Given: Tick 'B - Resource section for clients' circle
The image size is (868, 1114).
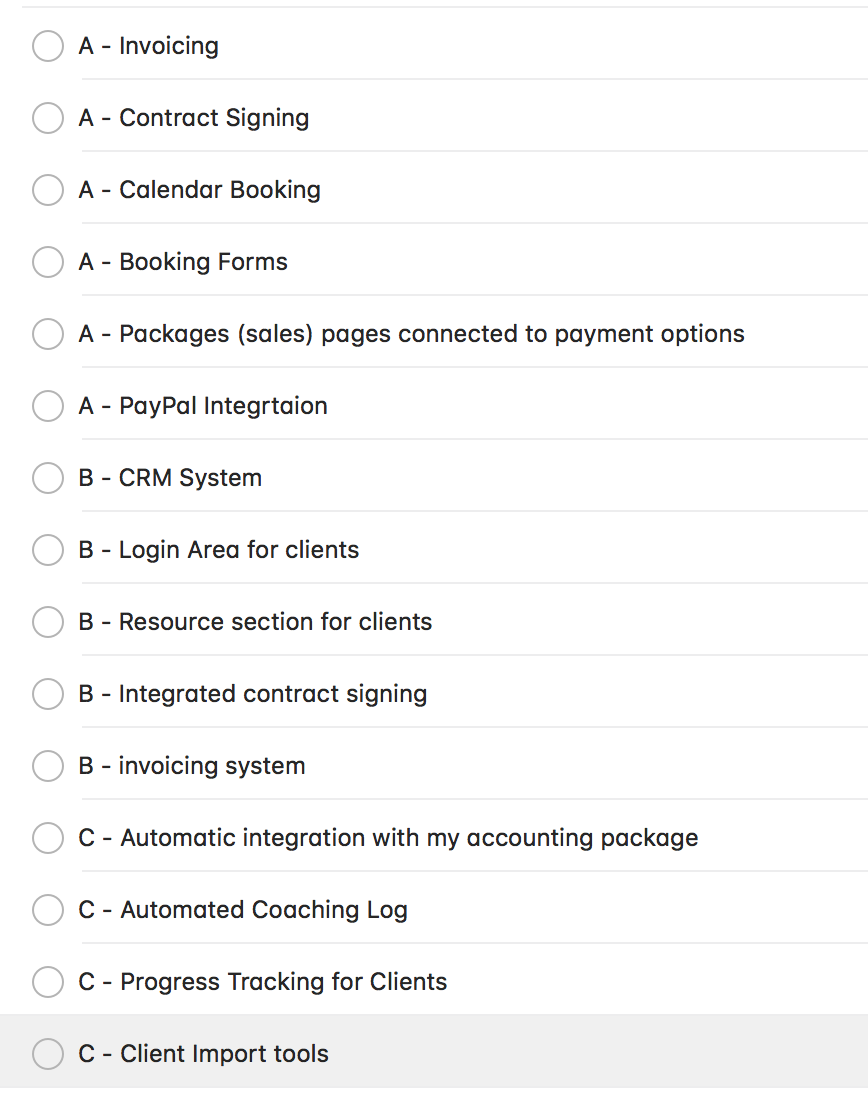Looking at the screenshot, I should point(48,622).
